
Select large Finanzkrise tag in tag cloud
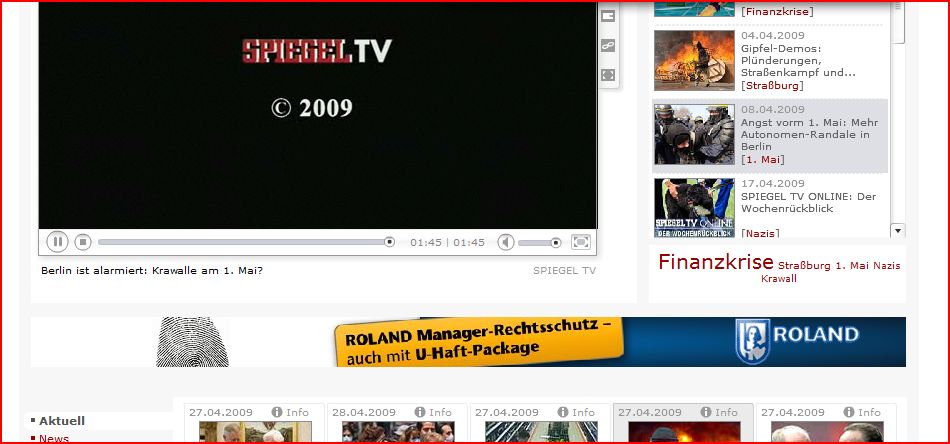pos(716,262)
